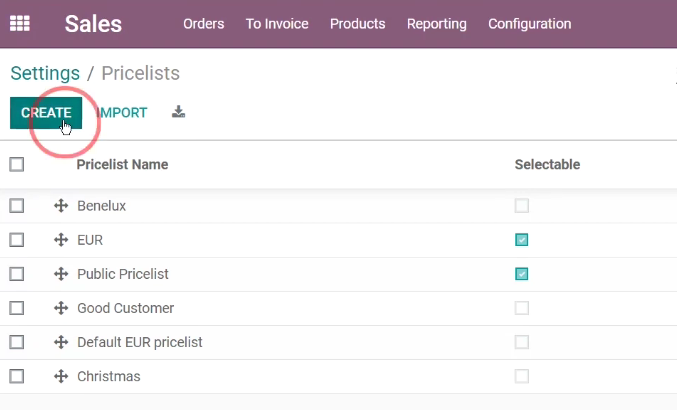Check the Christmas row selection box

(17, 376)
